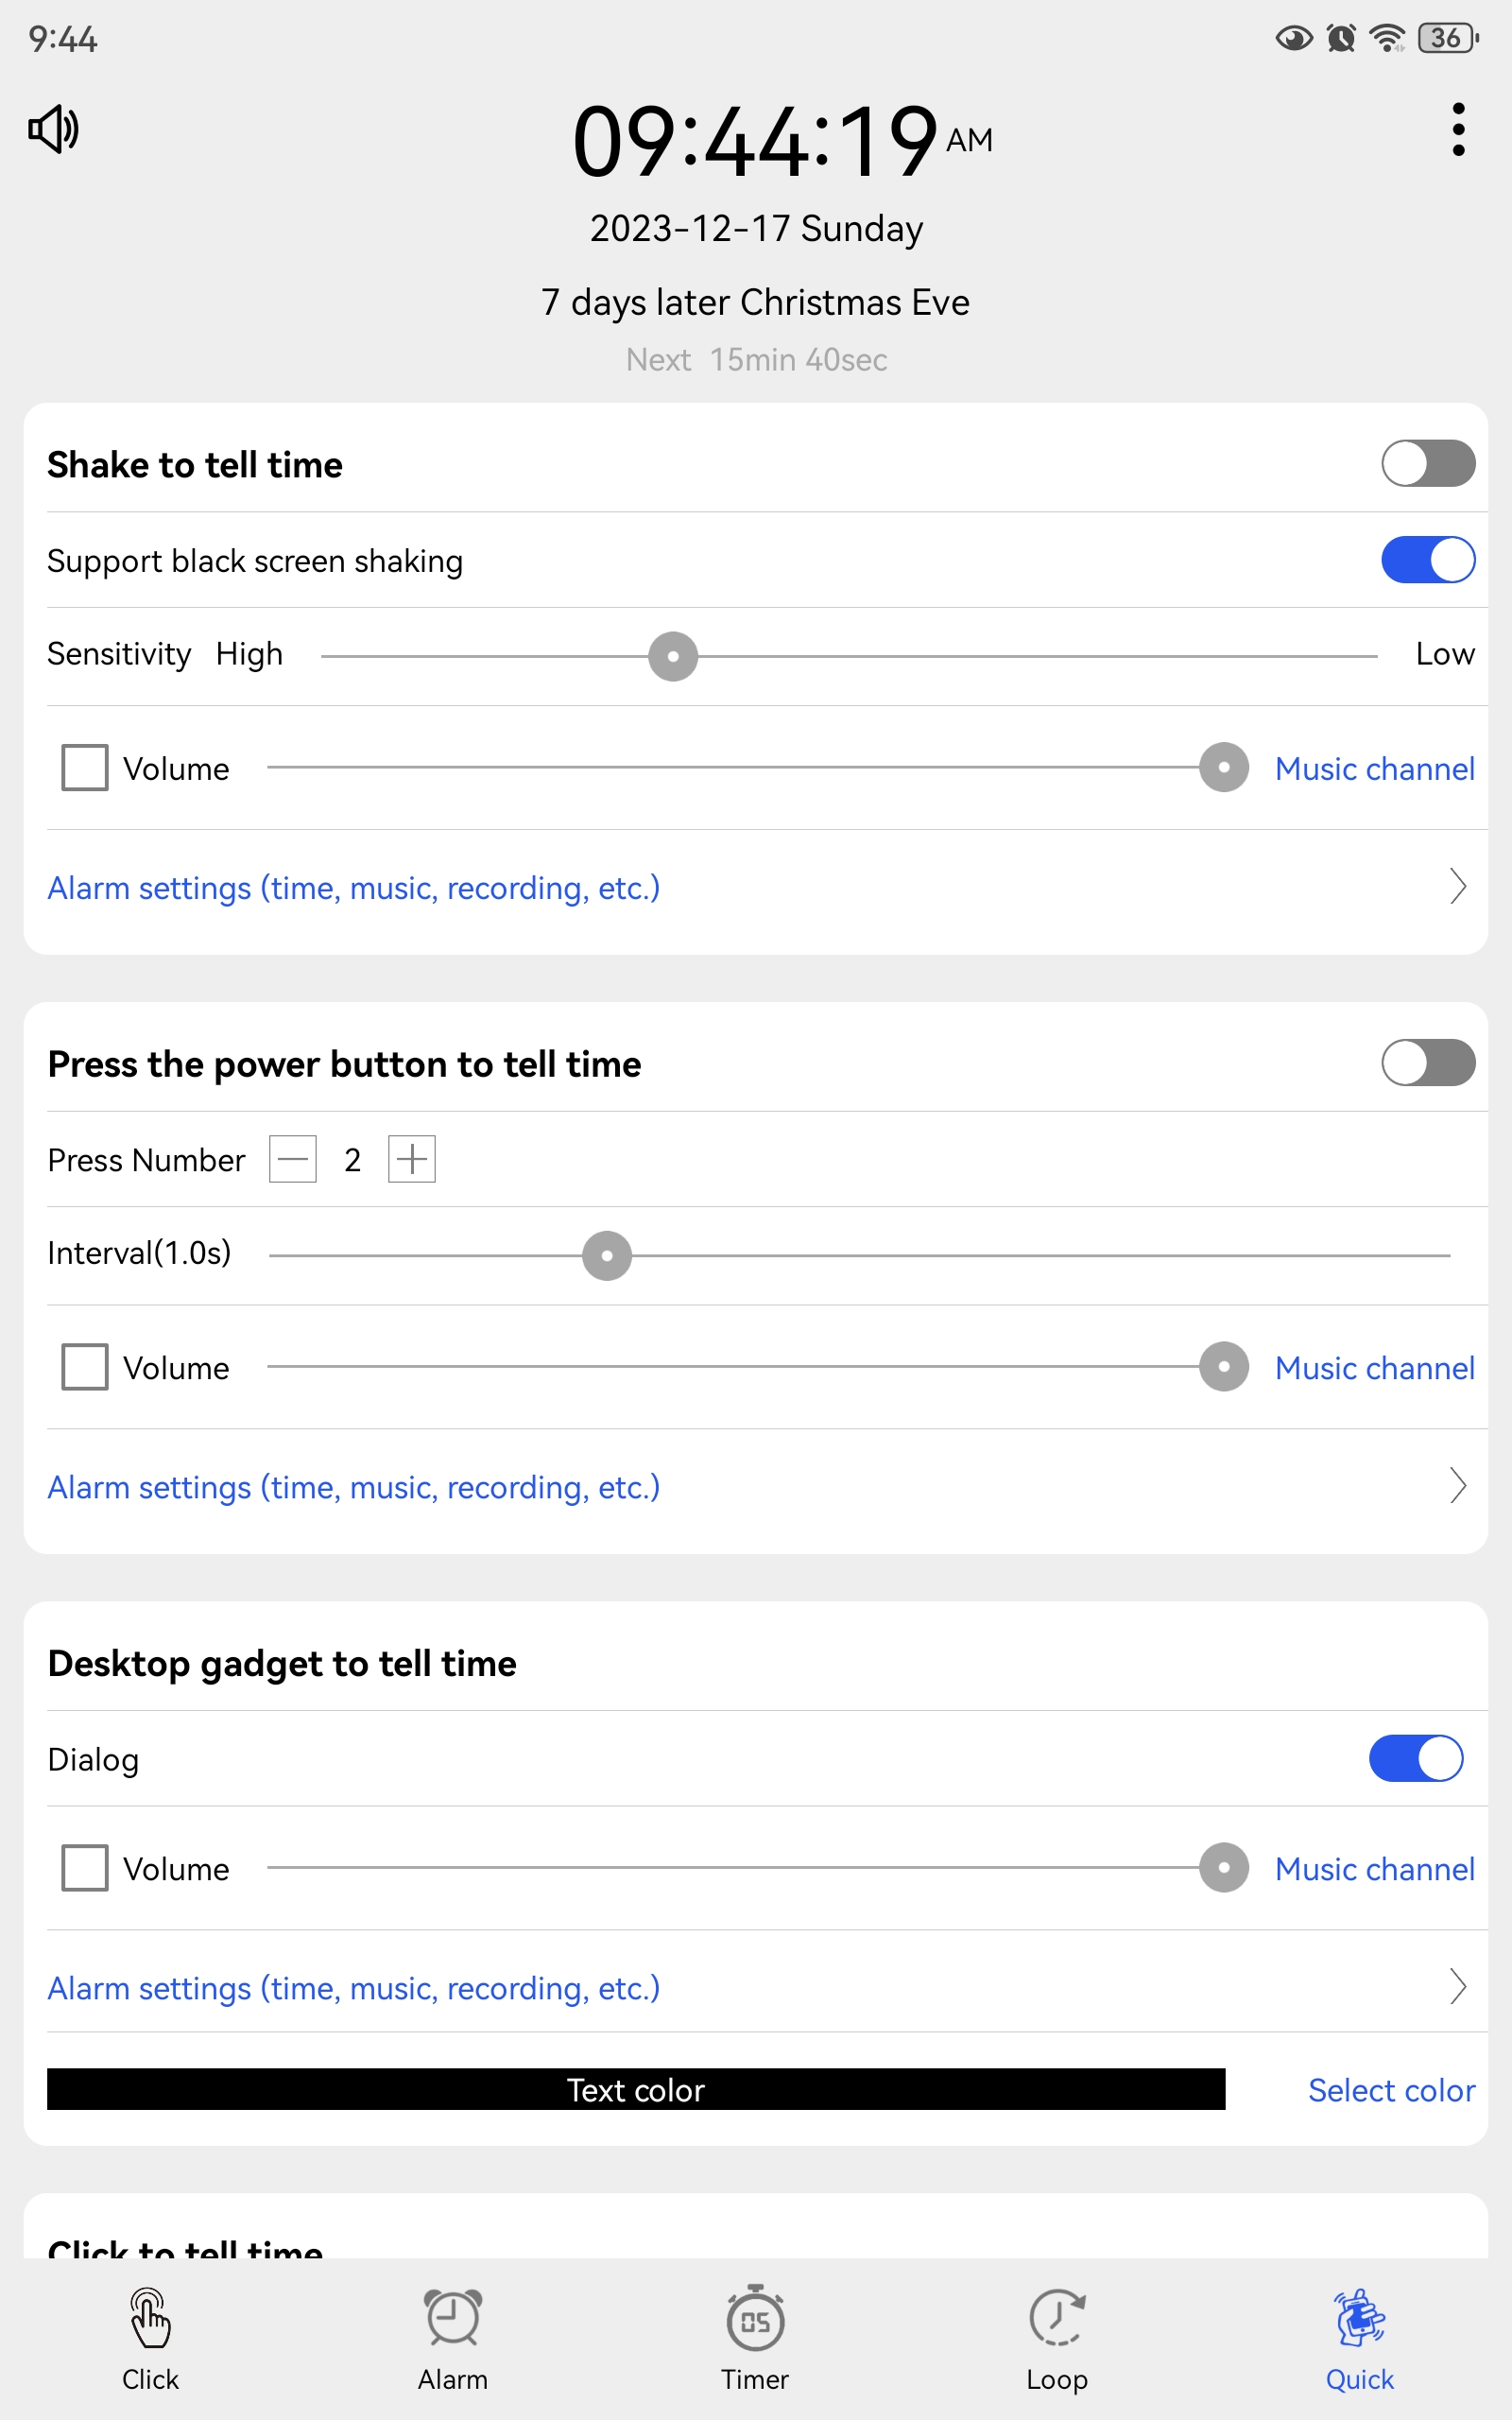The width and height of the screenshot is (1512, 2420).
Task: Select the Quick tab icon
Action: (x=1359, y=2317)
